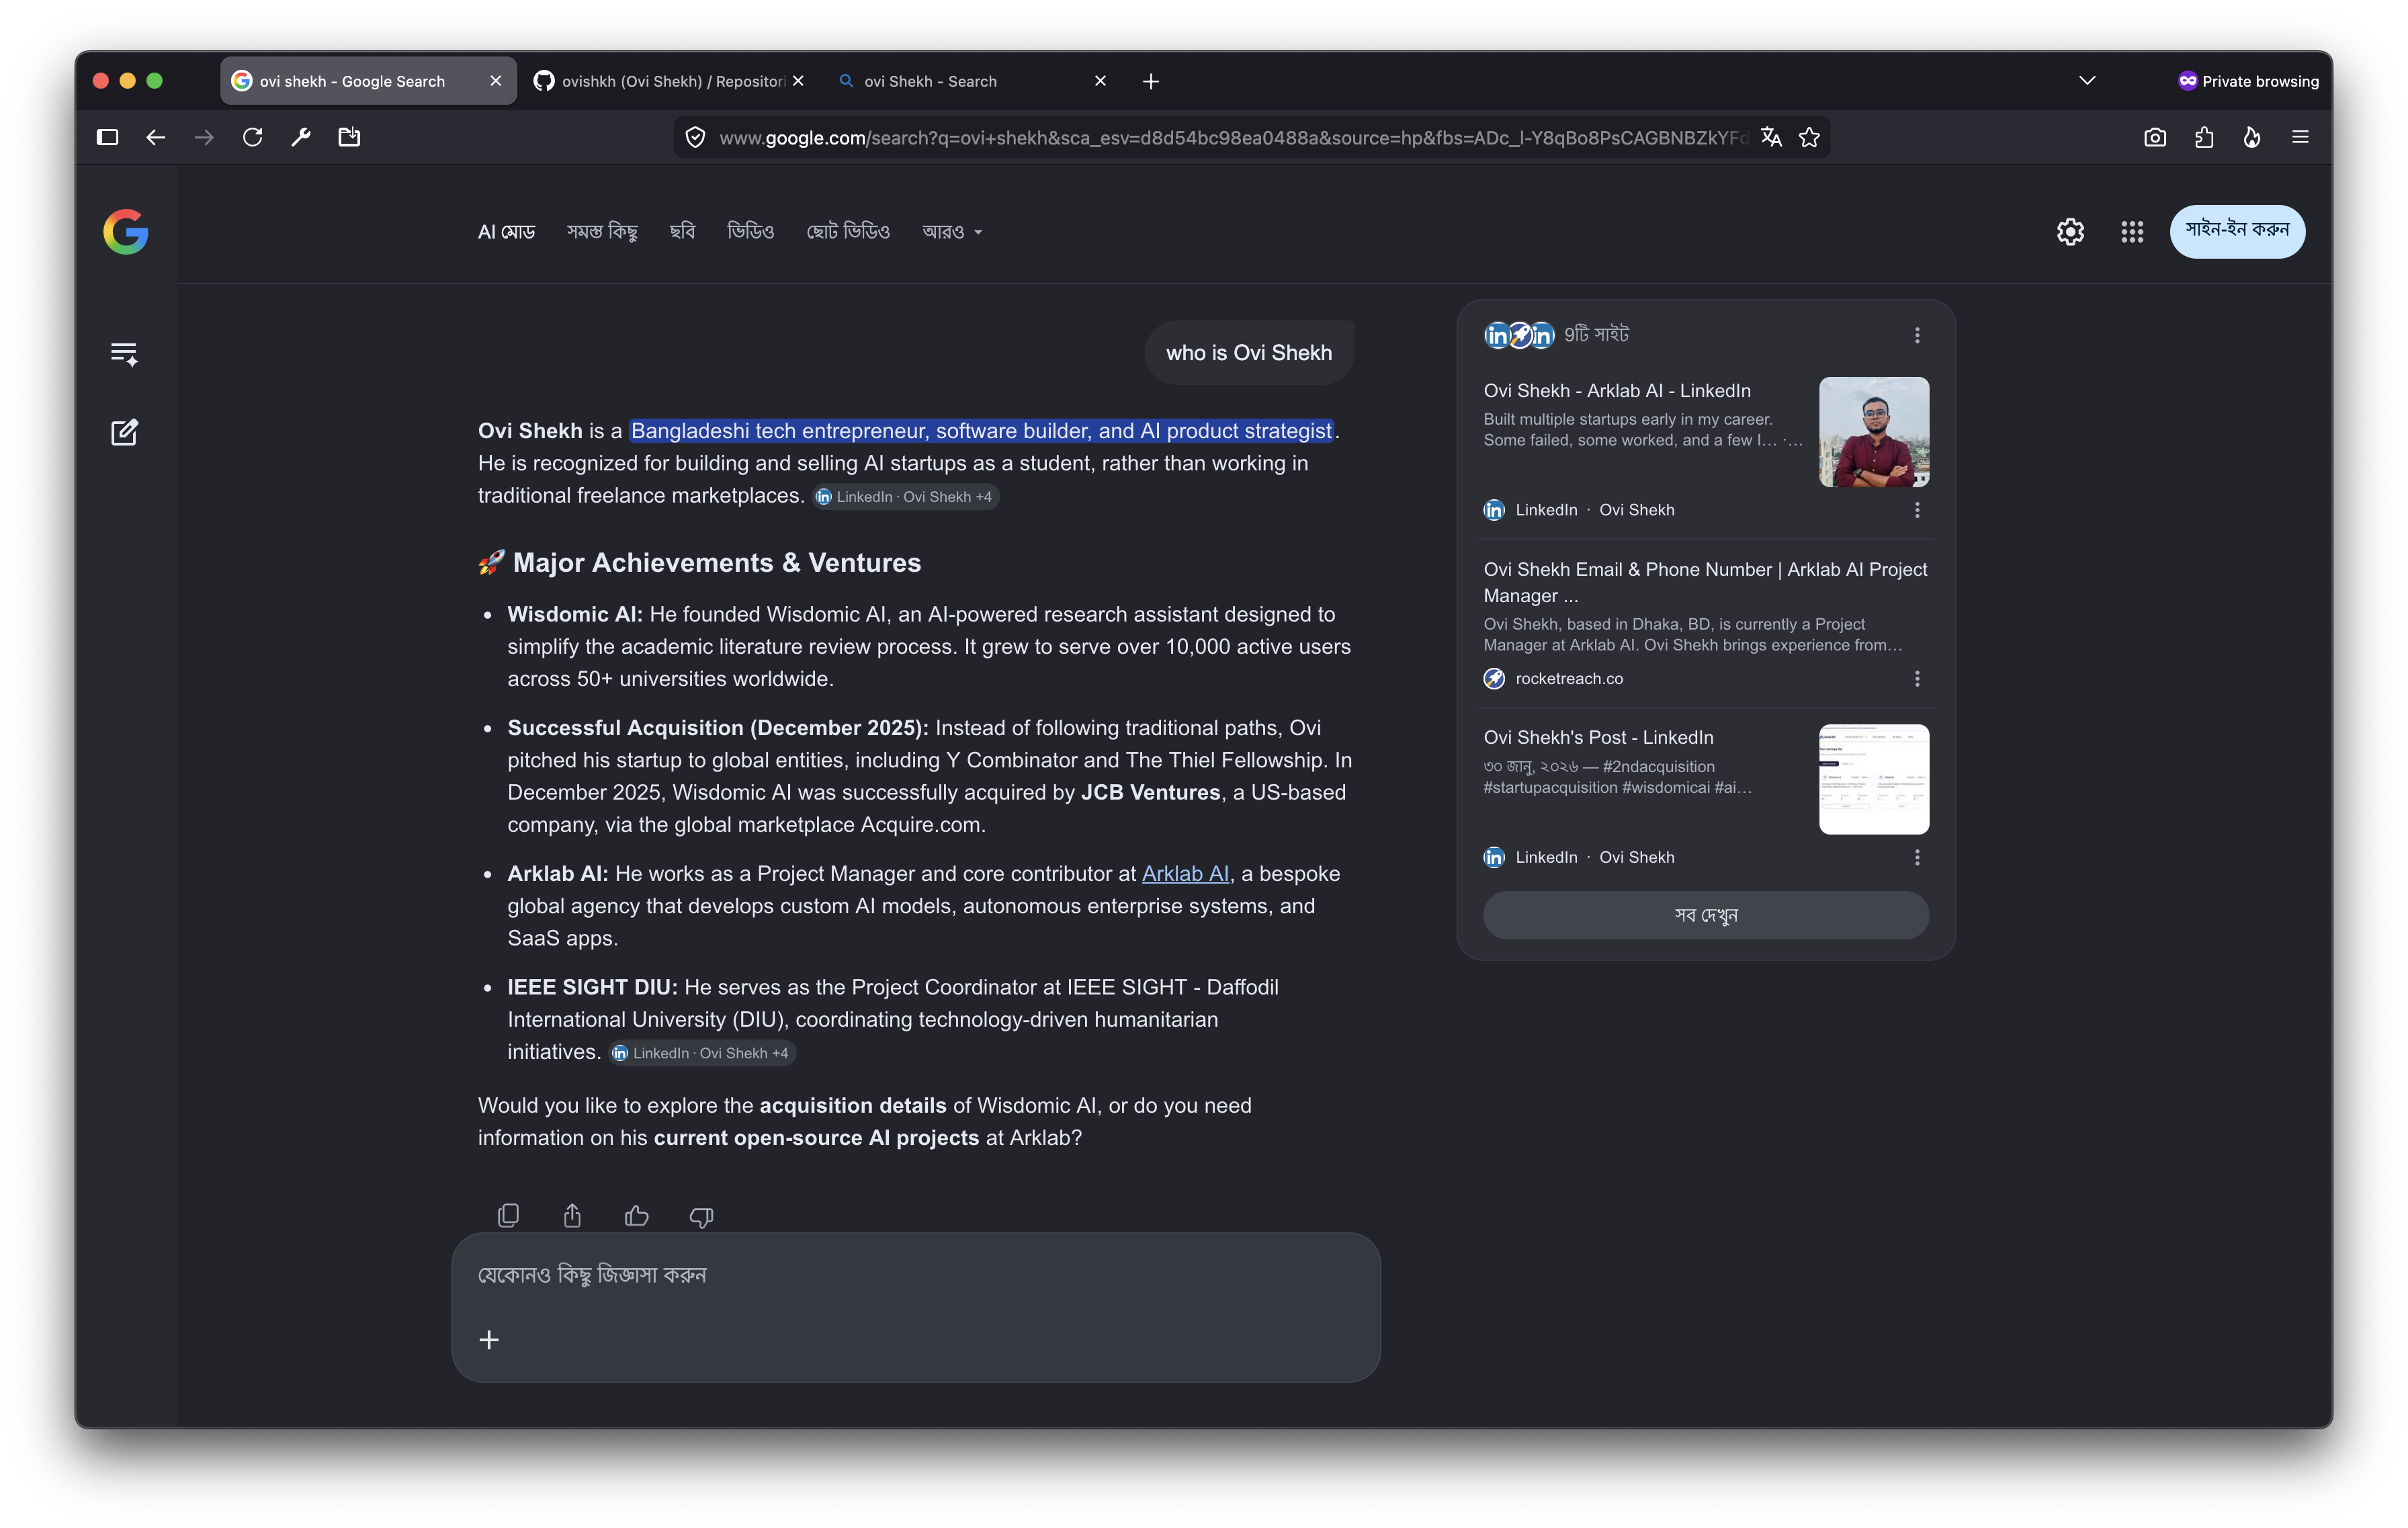Open Google quick settings gear
The width and height of the screenshot is (2408, 1528).
pos(2070,232)
